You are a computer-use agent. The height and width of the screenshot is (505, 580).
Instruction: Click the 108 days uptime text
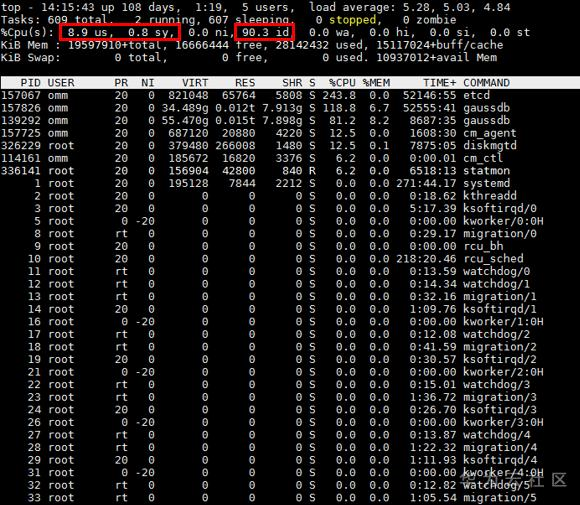(148, 7)
